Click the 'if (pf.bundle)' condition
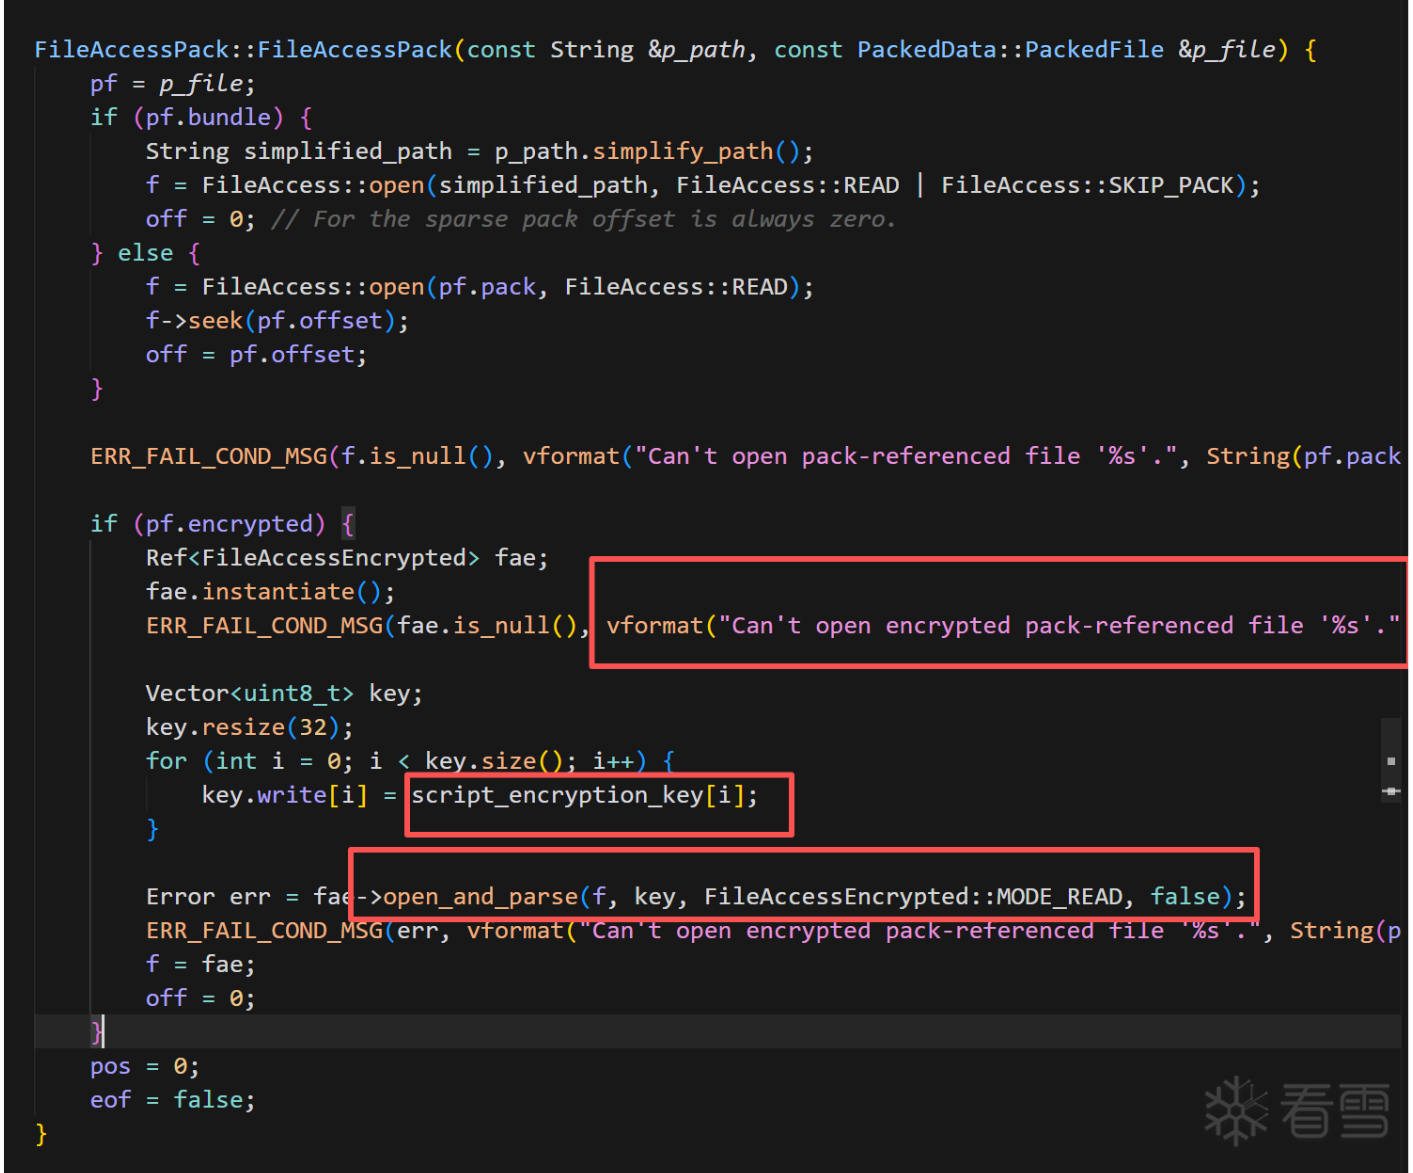Image resolution: width=1413 pixels, height=1173 pixels. coord(187,117)
